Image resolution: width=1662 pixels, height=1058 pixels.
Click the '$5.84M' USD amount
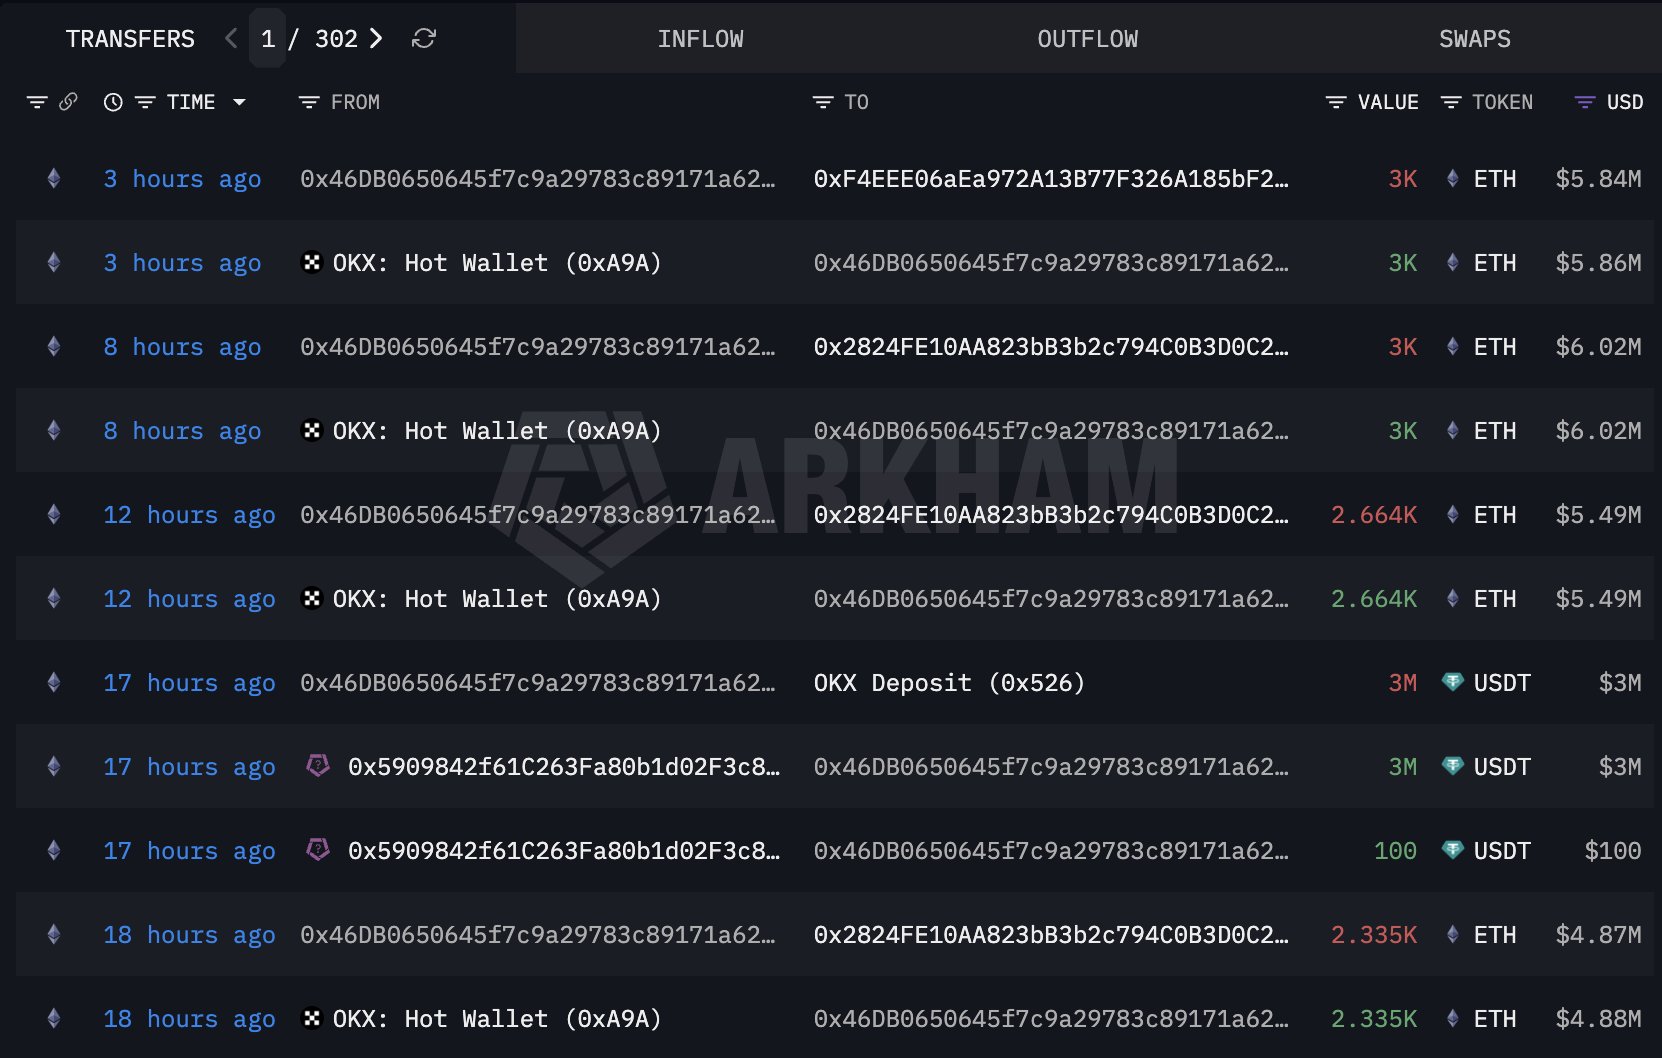tap(1598, 179)
